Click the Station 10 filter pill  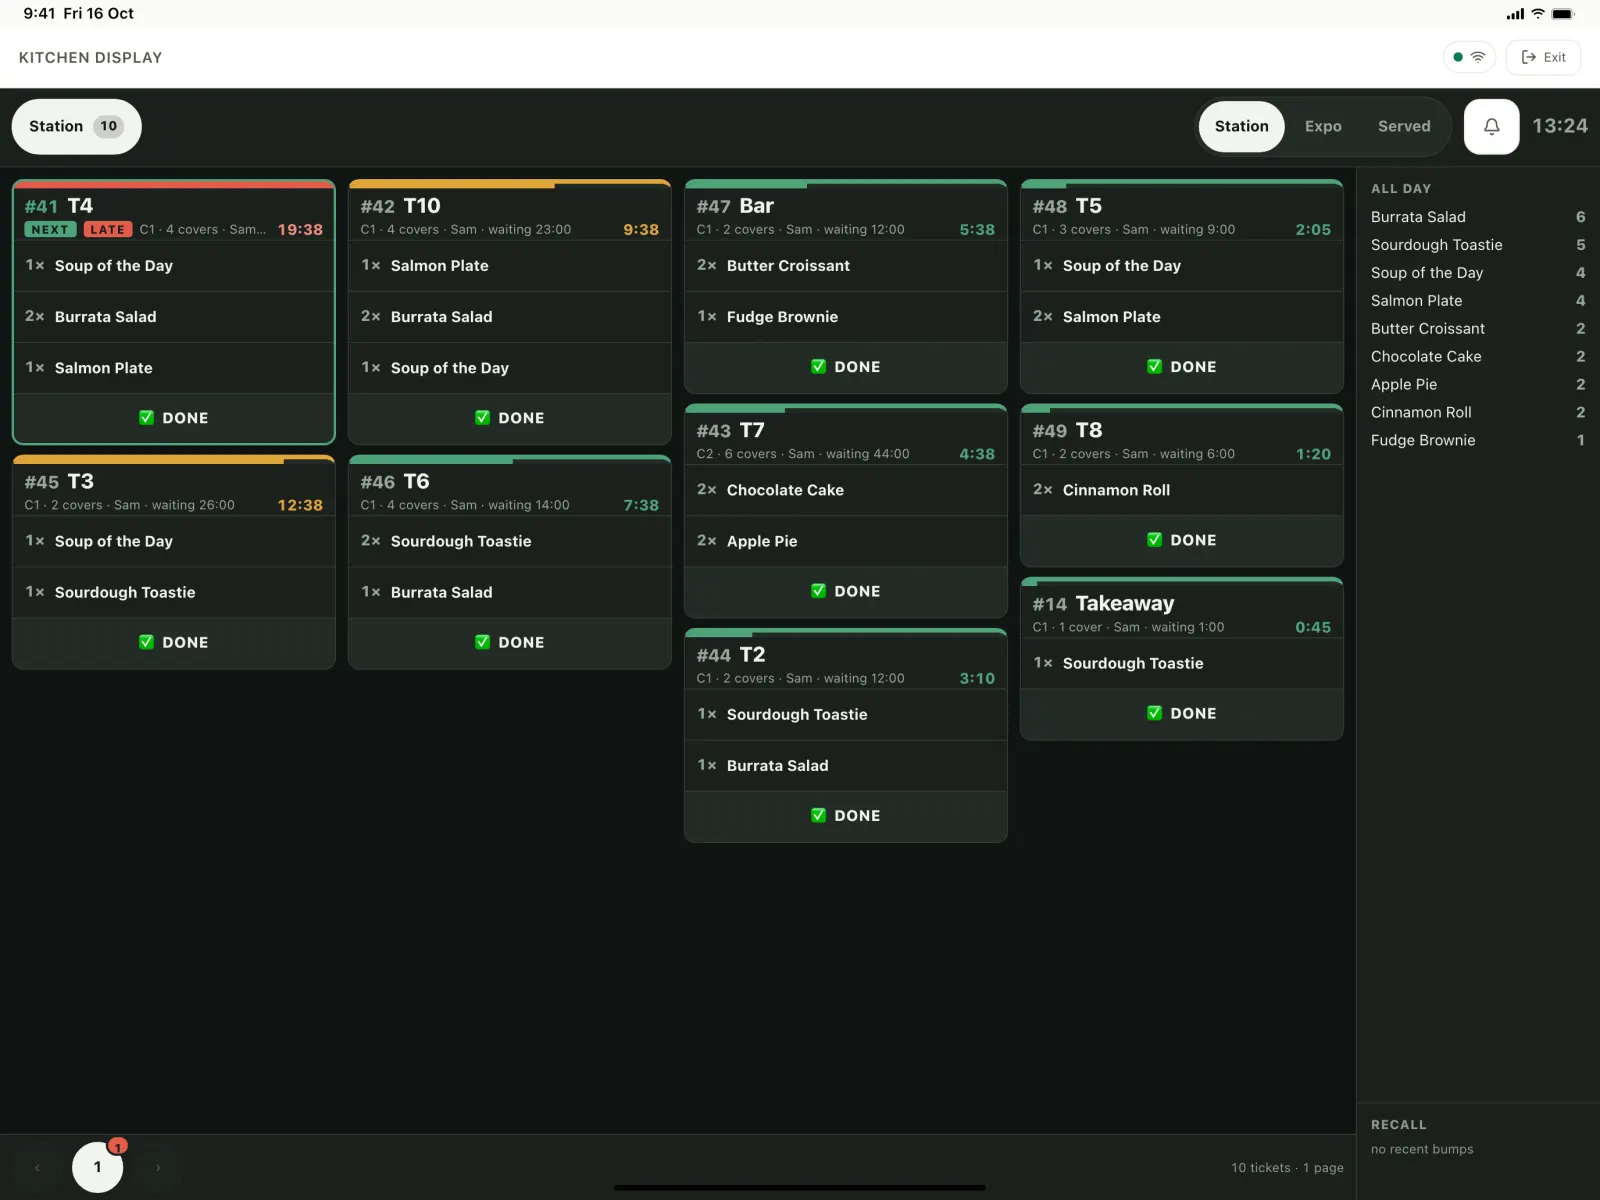pyautogui.click(x=76, y=126)
